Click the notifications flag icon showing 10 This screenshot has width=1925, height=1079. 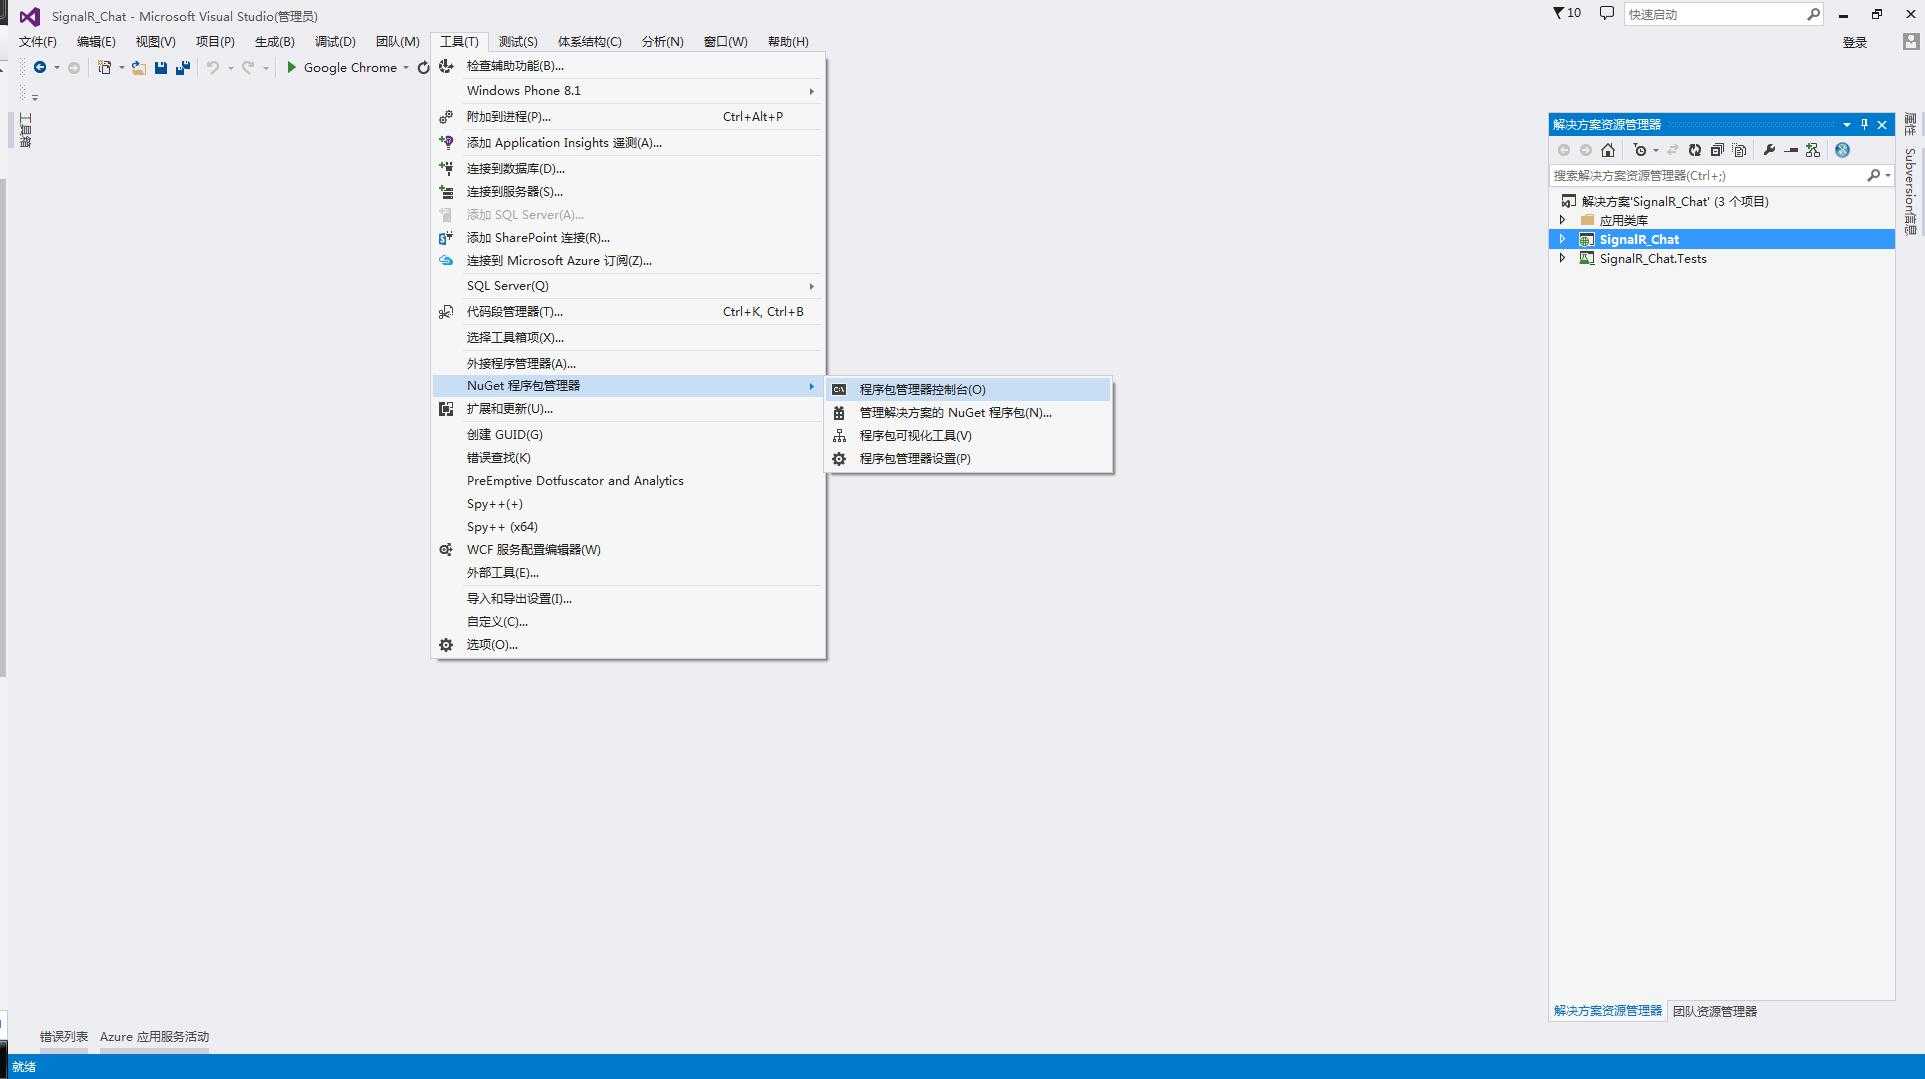coord(1566,13)
